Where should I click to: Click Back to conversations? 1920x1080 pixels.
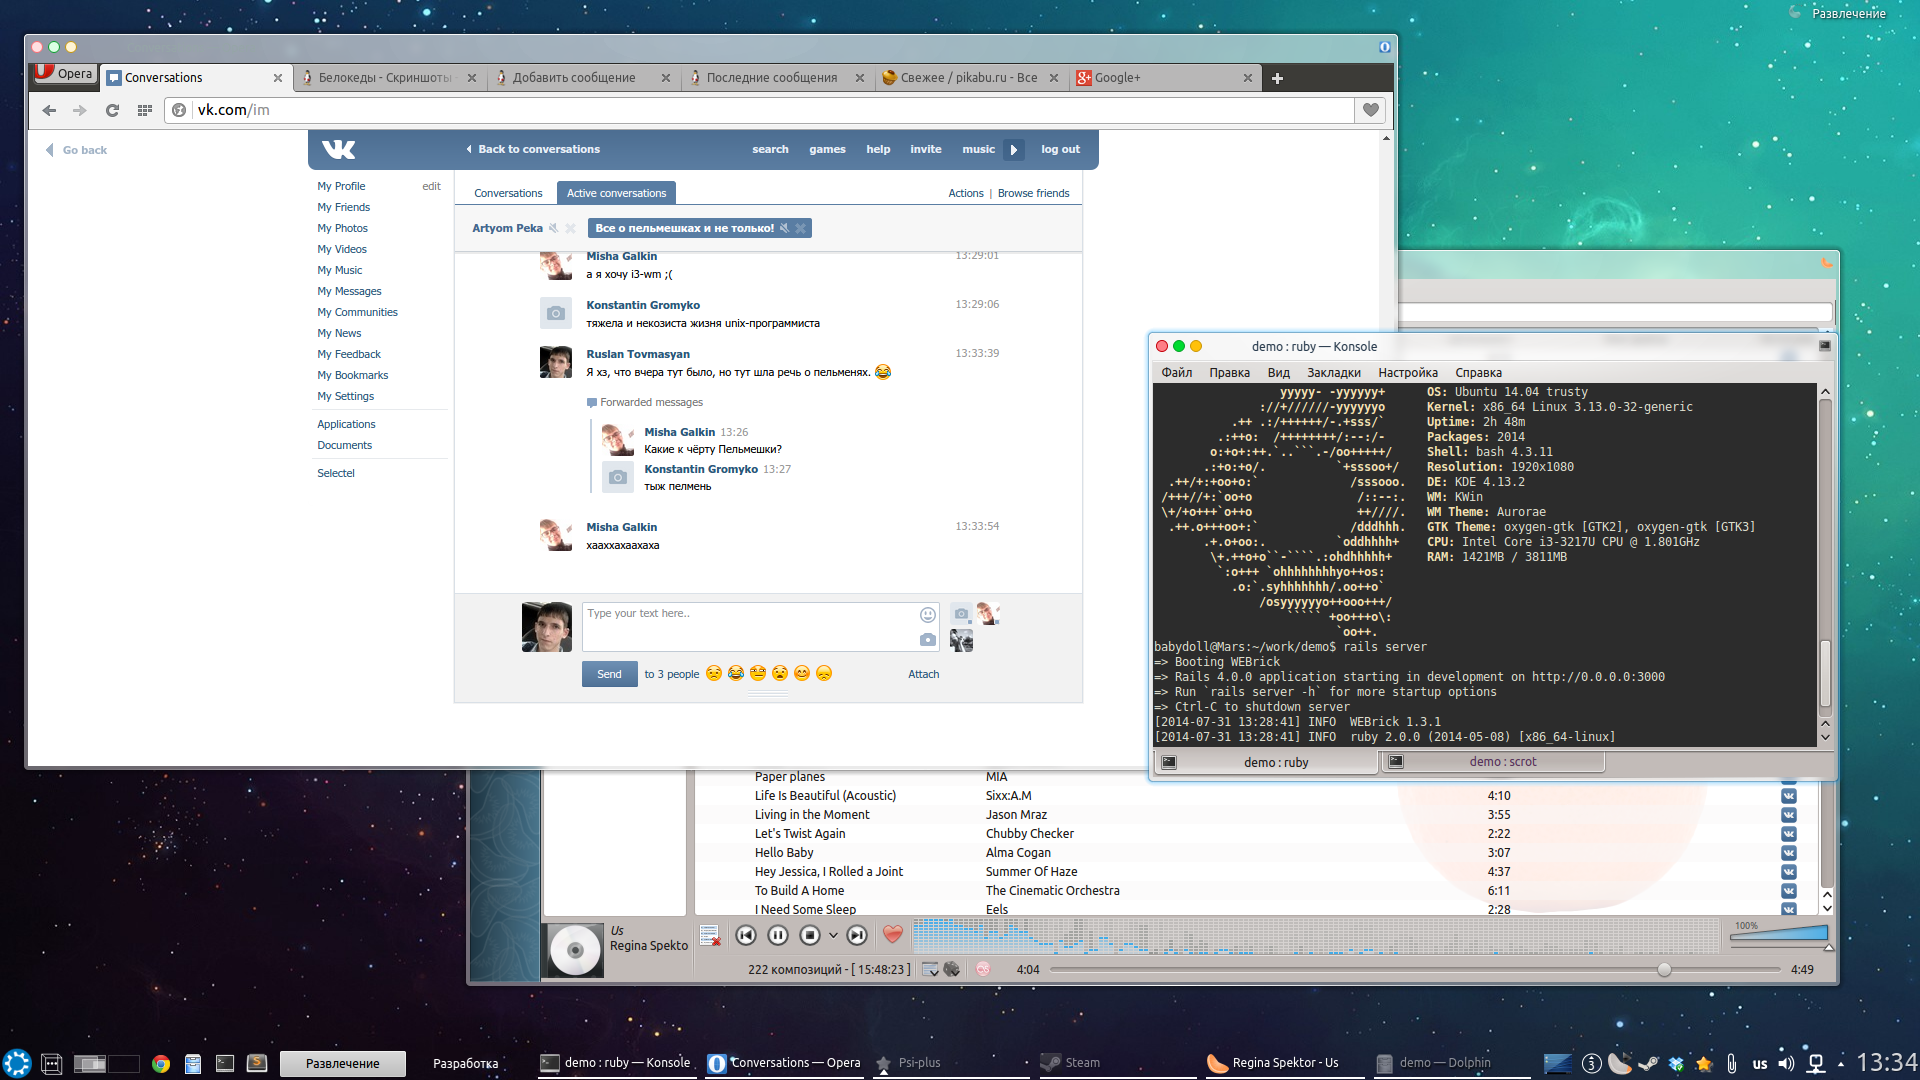(x=533, y=149)
